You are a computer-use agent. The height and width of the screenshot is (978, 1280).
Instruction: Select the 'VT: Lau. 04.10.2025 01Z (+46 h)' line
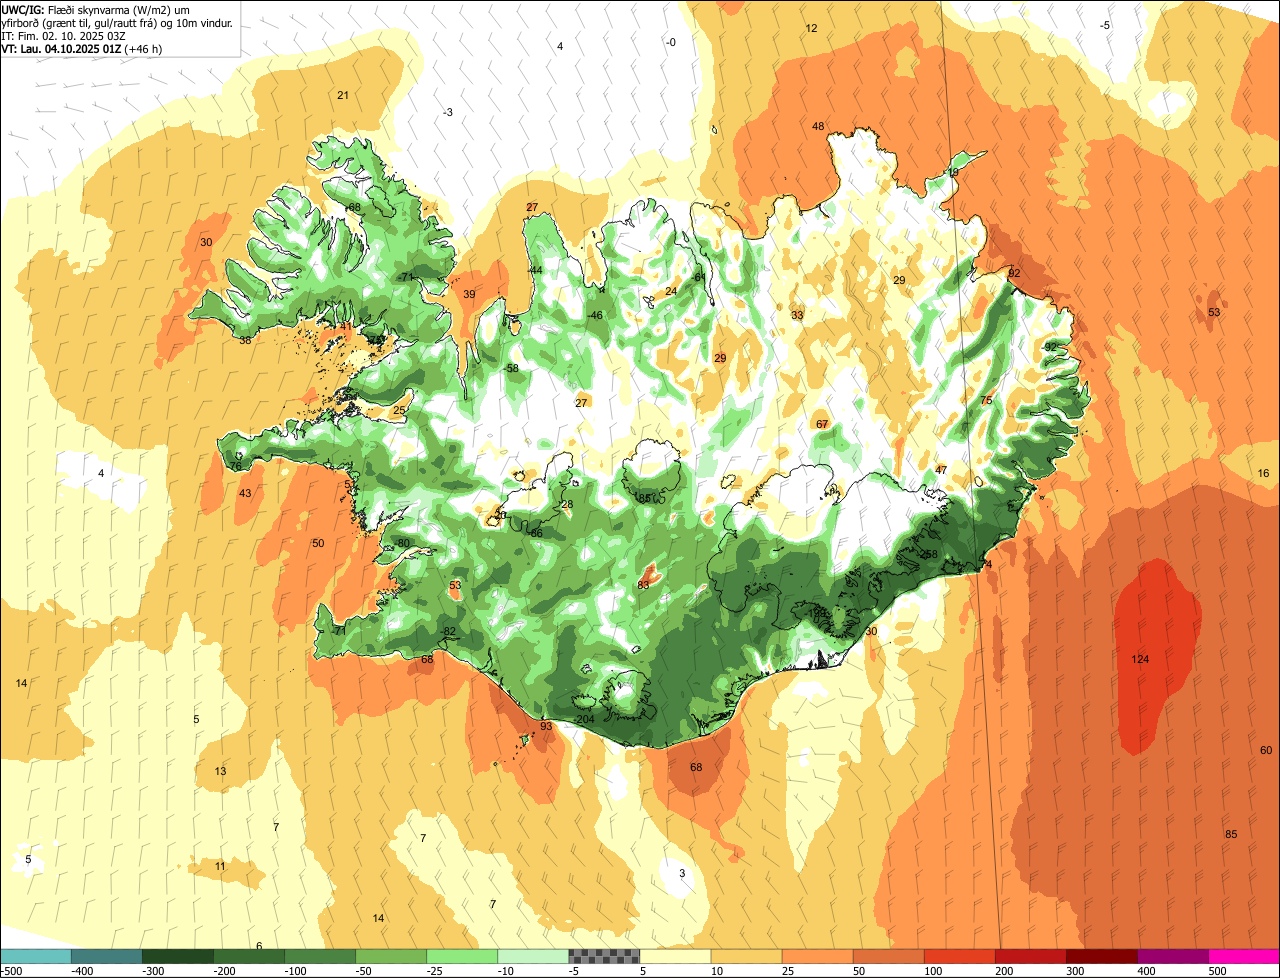tap(81, 48)
